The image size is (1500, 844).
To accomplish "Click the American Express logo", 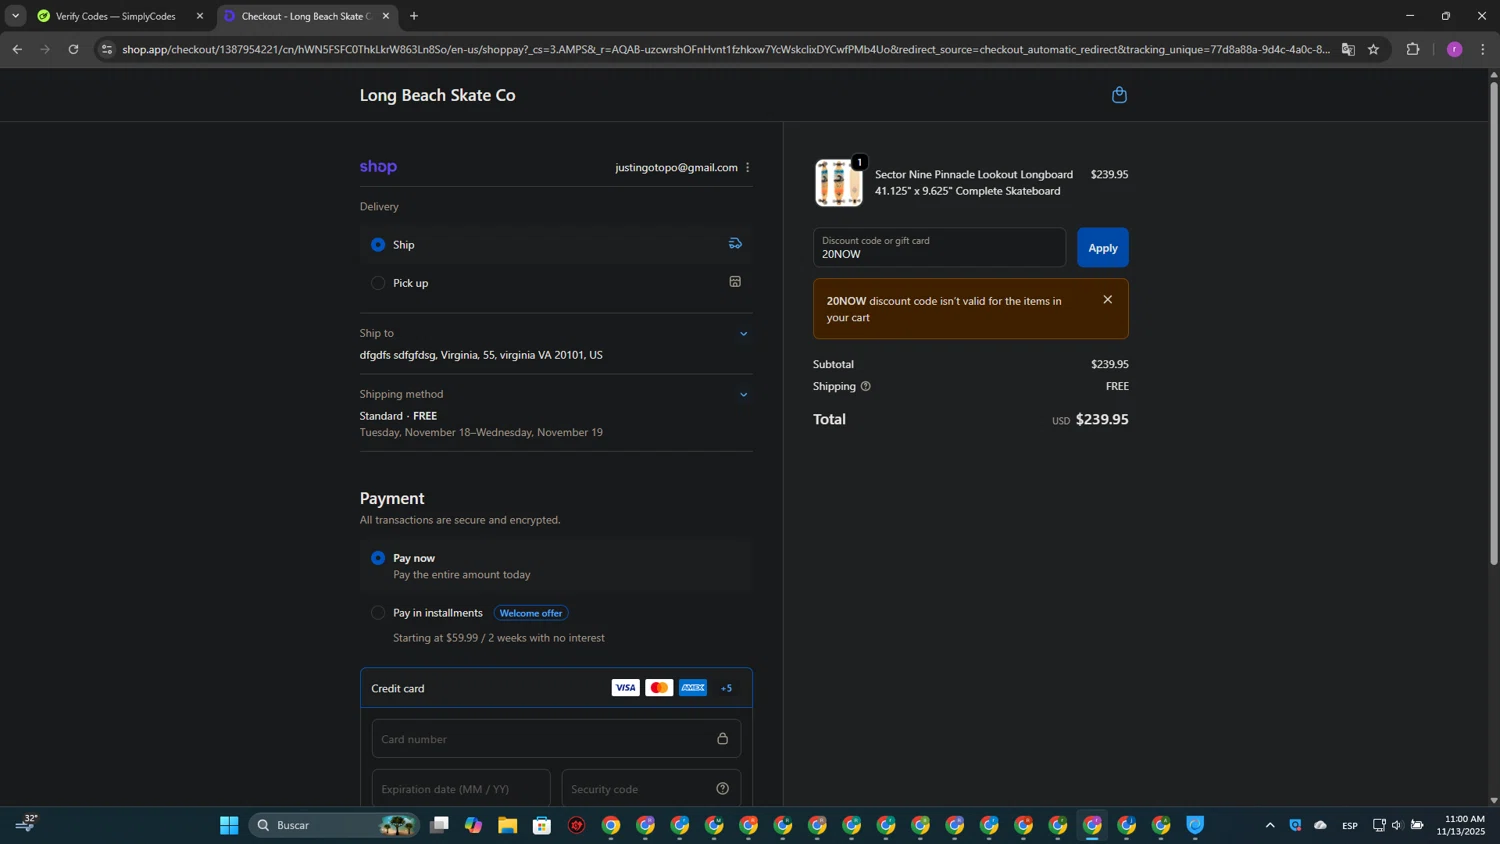I will [x=693, y=688].
